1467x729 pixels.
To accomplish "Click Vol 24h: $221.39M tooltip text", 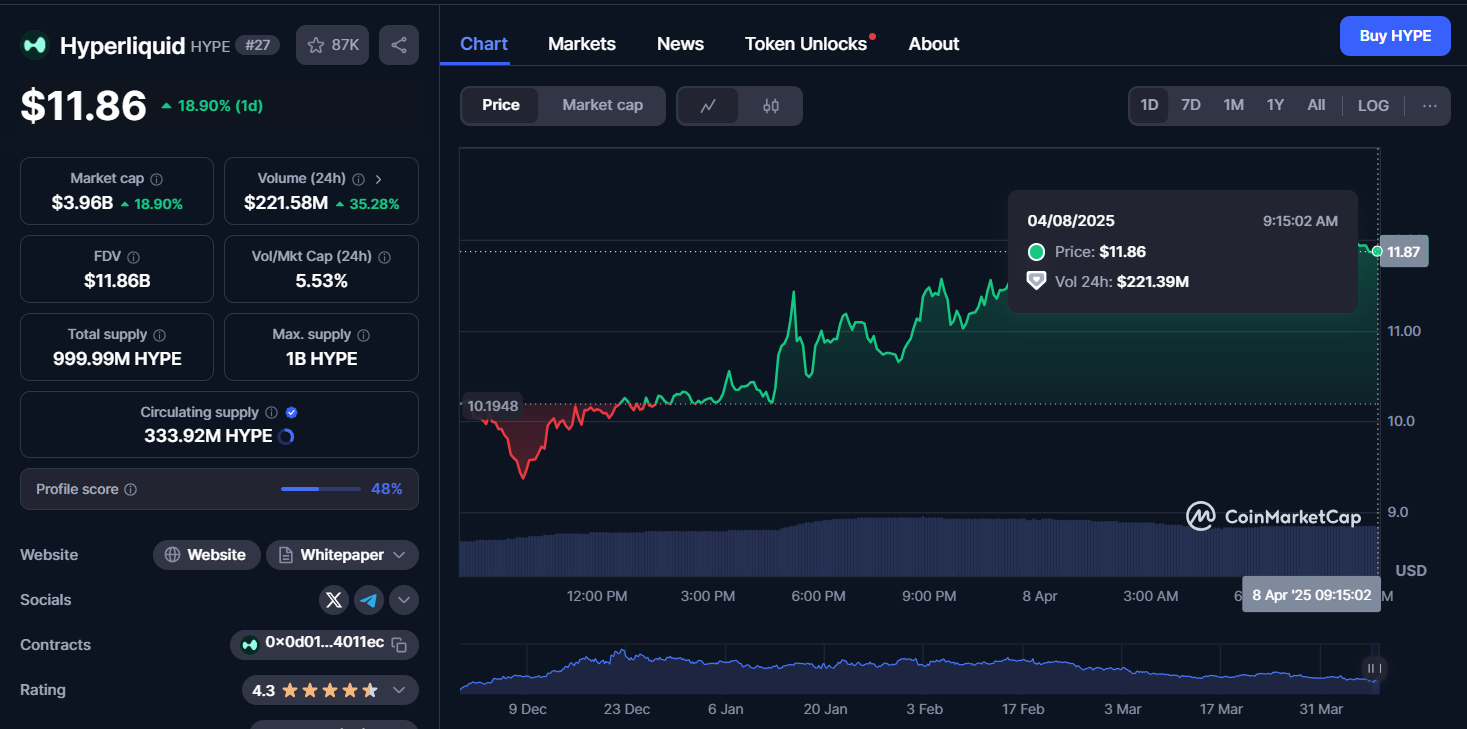I will pyautogui.click(x=1122, y=282).
